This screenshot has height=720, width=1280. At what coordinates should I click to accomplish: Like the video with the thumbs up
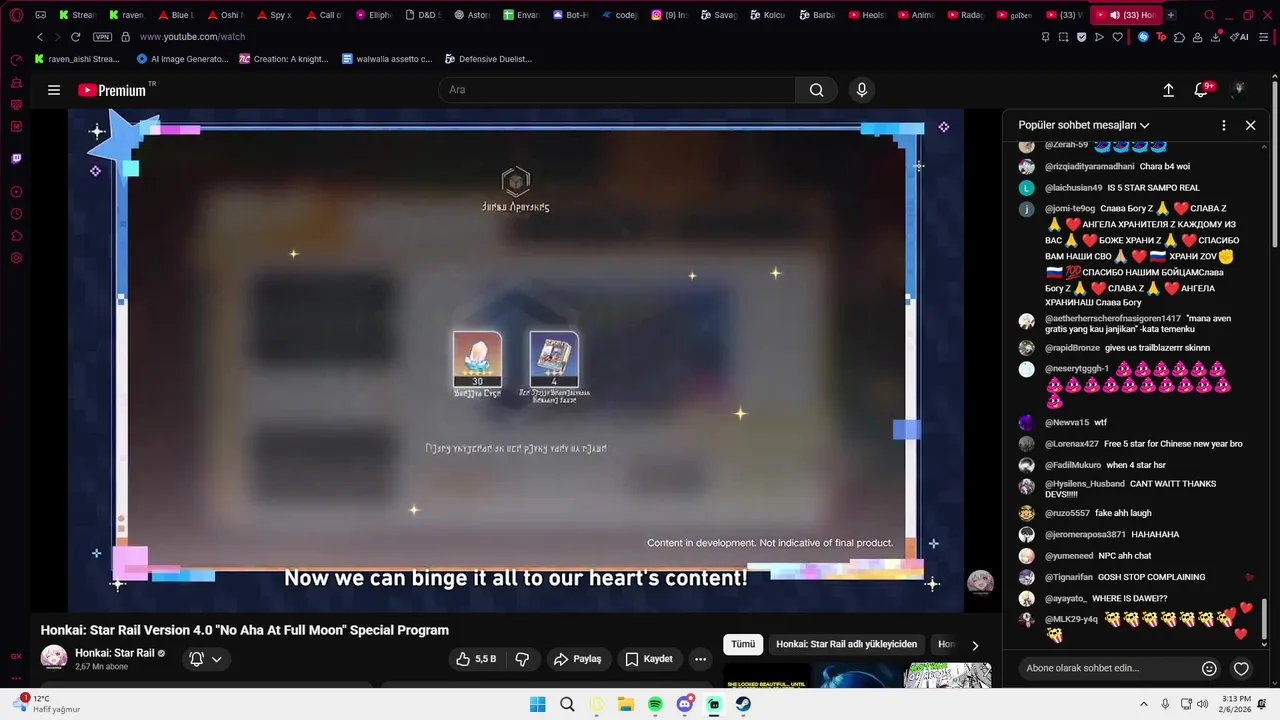tap(476, 659)
